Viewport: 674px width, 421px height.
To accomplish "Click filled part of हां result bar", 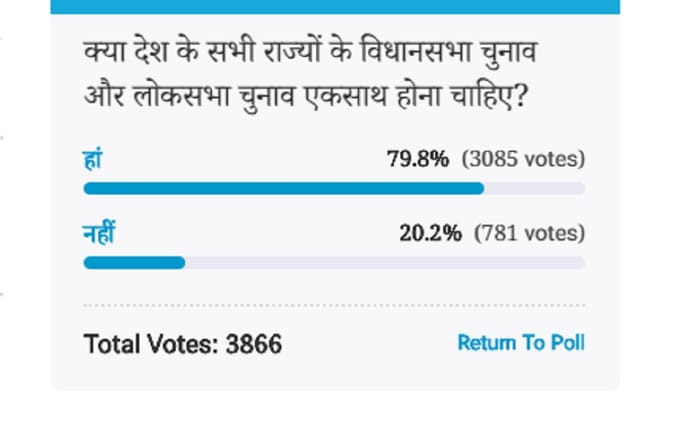I will pyautogui.click(x=280, y=188).
